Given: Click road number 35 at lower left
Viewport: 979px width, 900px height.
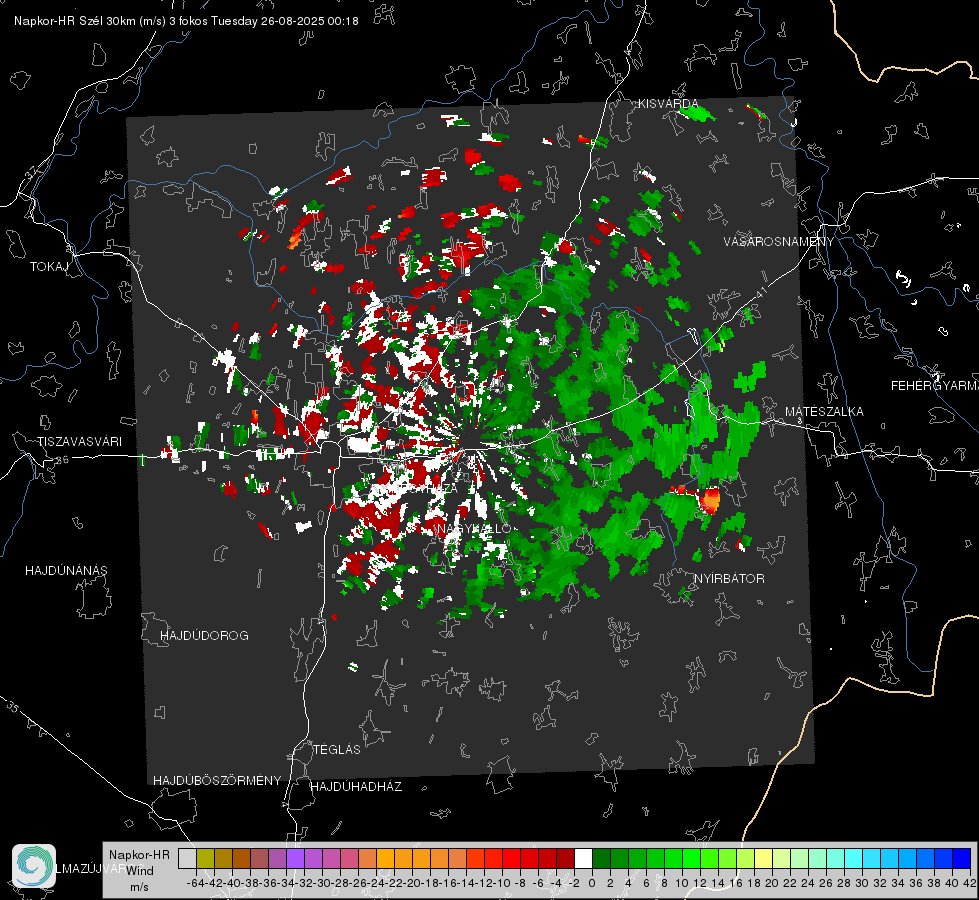Looking at the screenshot, I should click(13, 707).
